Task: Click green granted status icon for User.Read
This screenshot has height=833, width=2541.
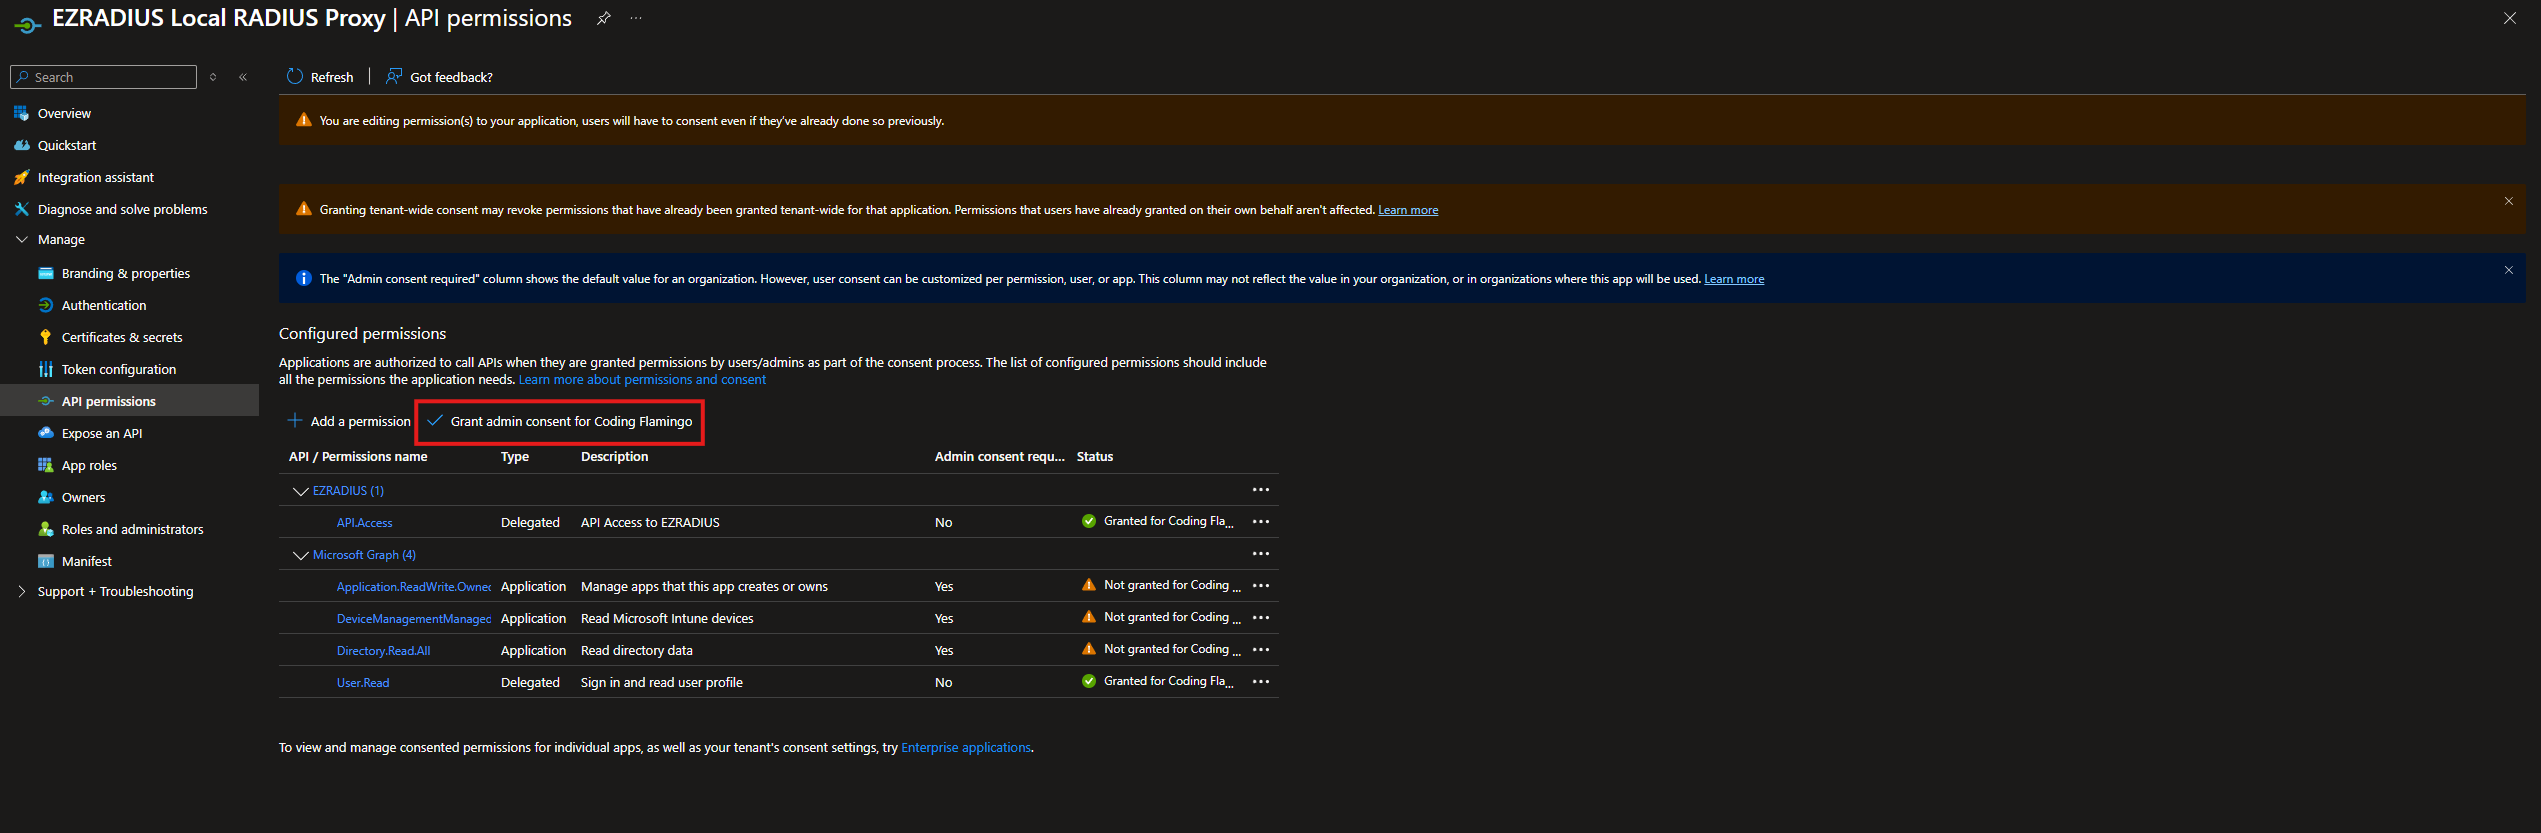Action: [x=1089, y=681]
